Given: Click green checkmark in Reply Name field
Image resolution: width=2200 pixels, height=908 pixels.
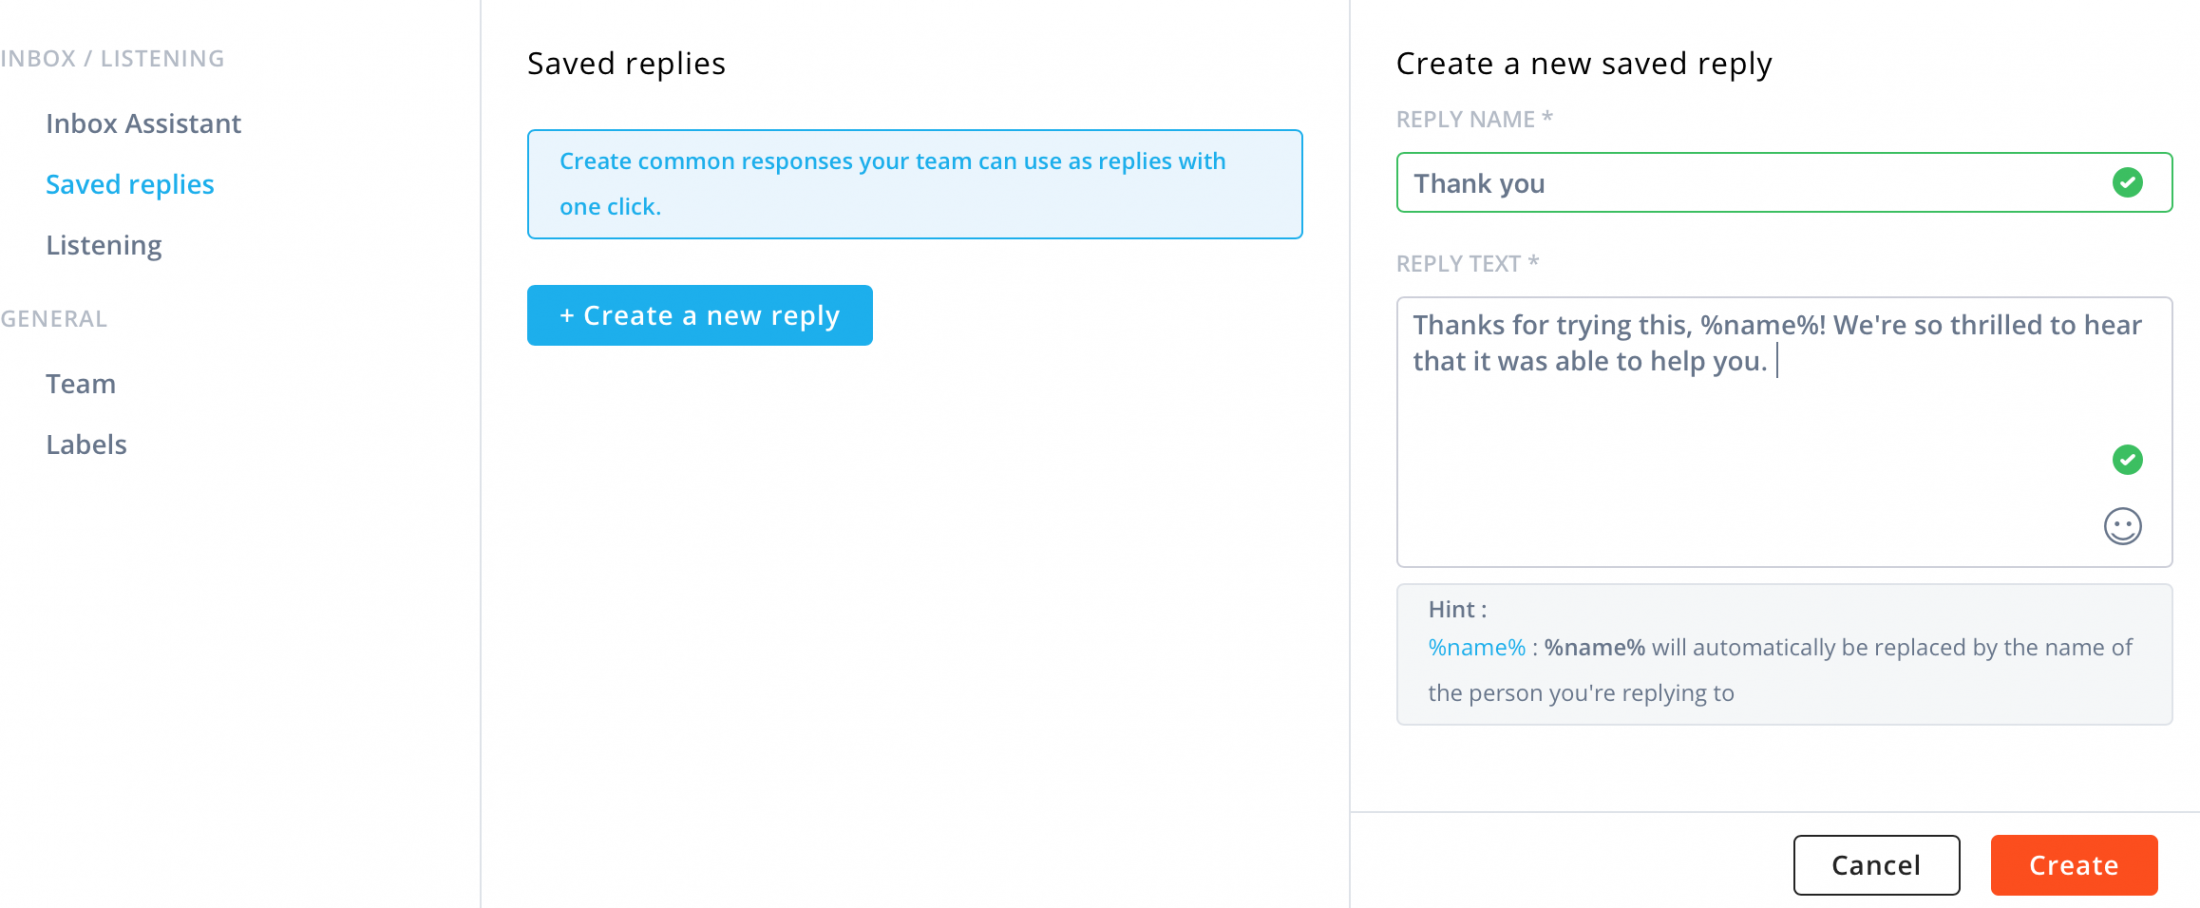Looking at the screenshot, I should [x=2127, y=182].
